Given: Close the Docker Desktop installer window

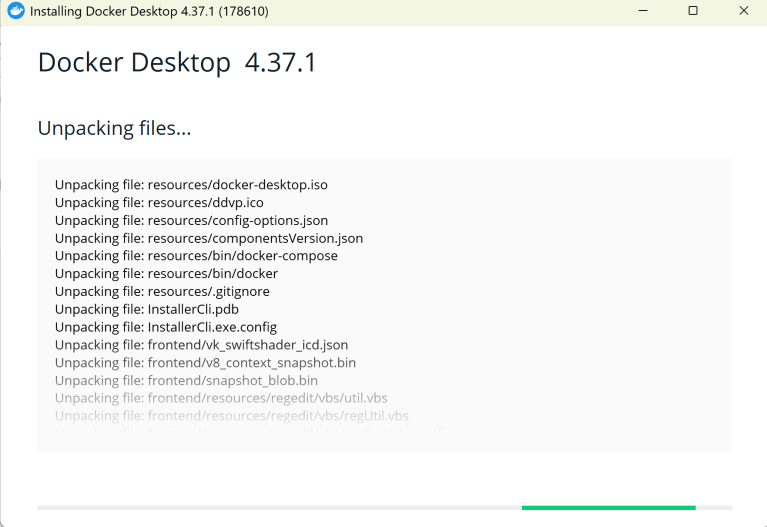Looking at the screenshot, I should coord(744,11).
